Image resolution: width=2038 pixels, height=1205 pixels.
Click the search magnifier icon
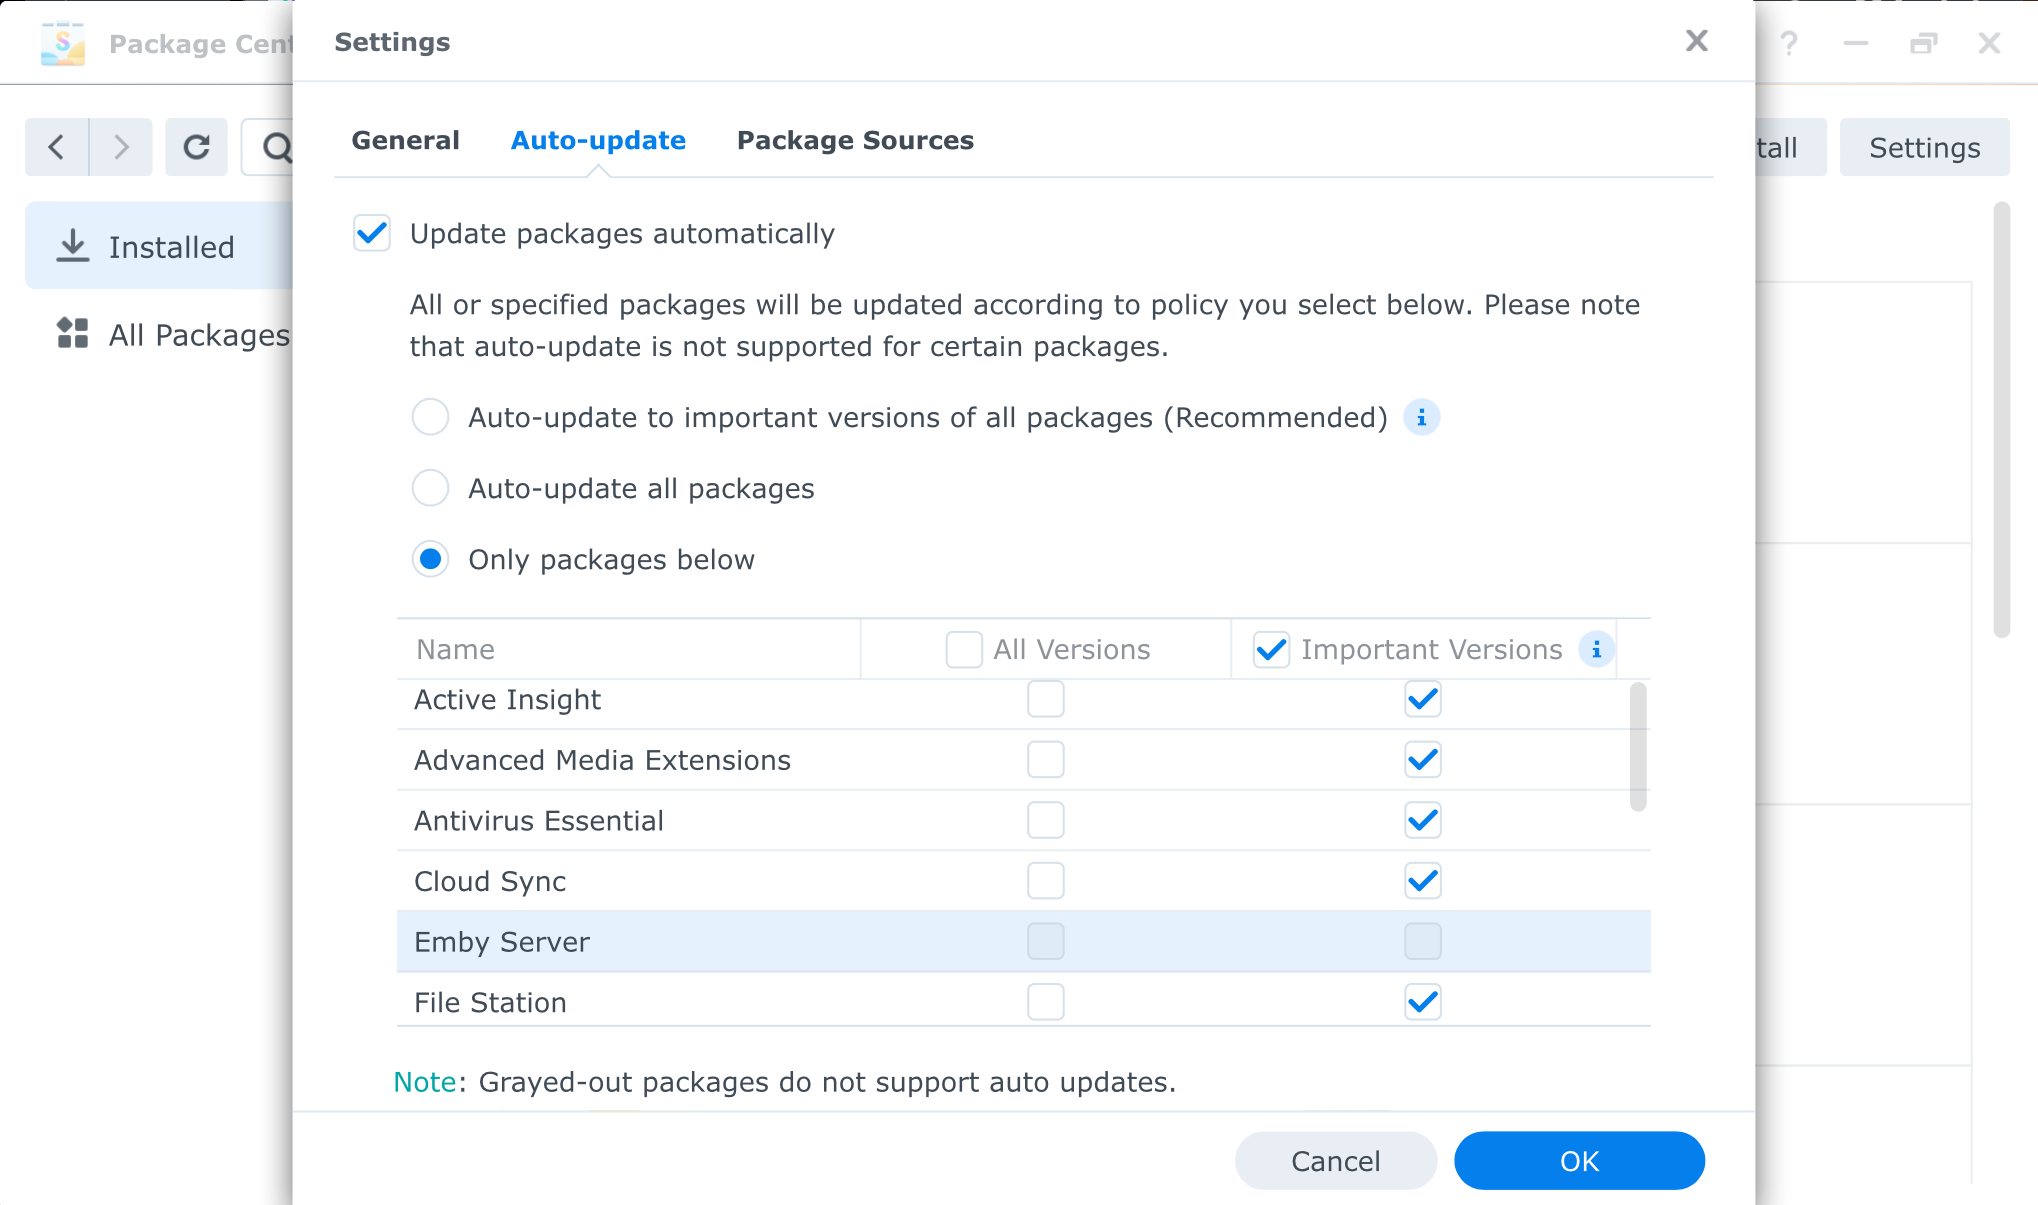tap(275, 147)
